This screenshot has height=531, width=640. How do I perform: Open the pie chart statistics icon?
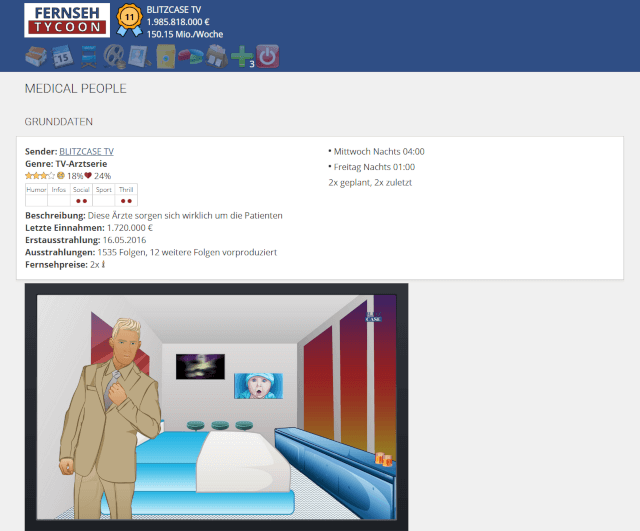[x=191, y=56]
